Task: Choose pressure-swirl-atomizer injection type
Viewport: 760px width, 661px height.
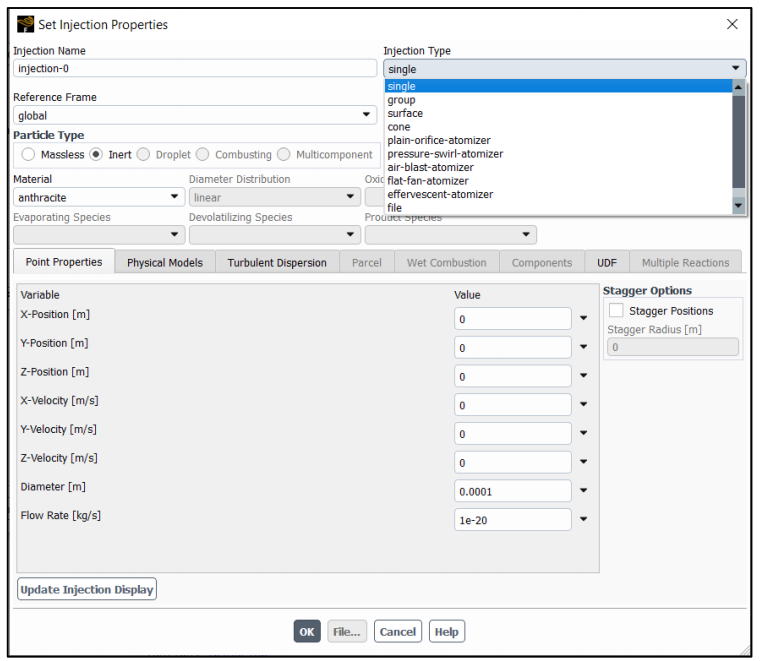Action: tap(558, 154)
